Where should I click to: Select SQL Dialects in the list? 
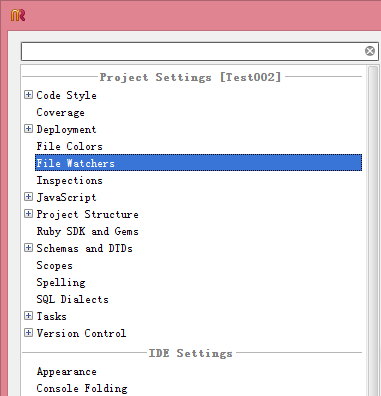72,299
